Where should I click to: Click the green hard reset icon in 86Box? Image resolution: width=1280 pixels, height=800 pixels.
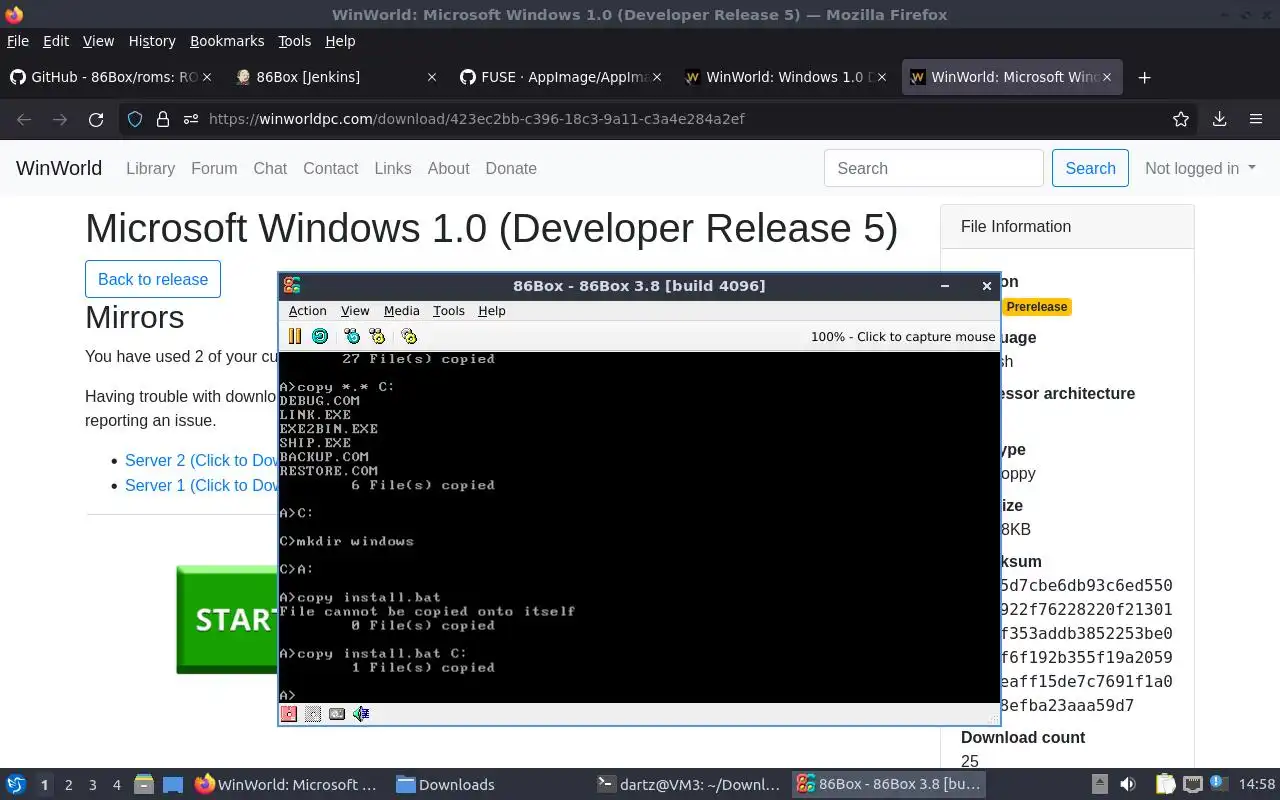click(x=320, y=337)
